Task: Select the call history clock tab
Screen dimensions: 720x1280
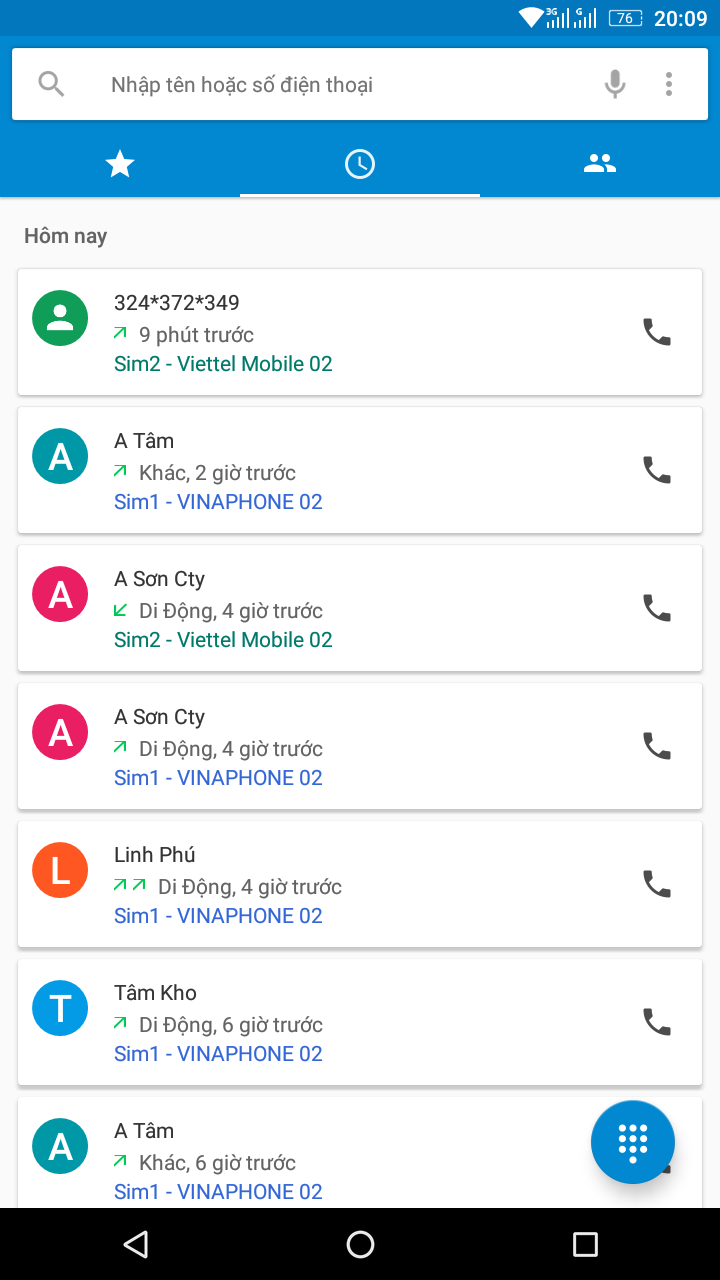Action: [360, 164]
